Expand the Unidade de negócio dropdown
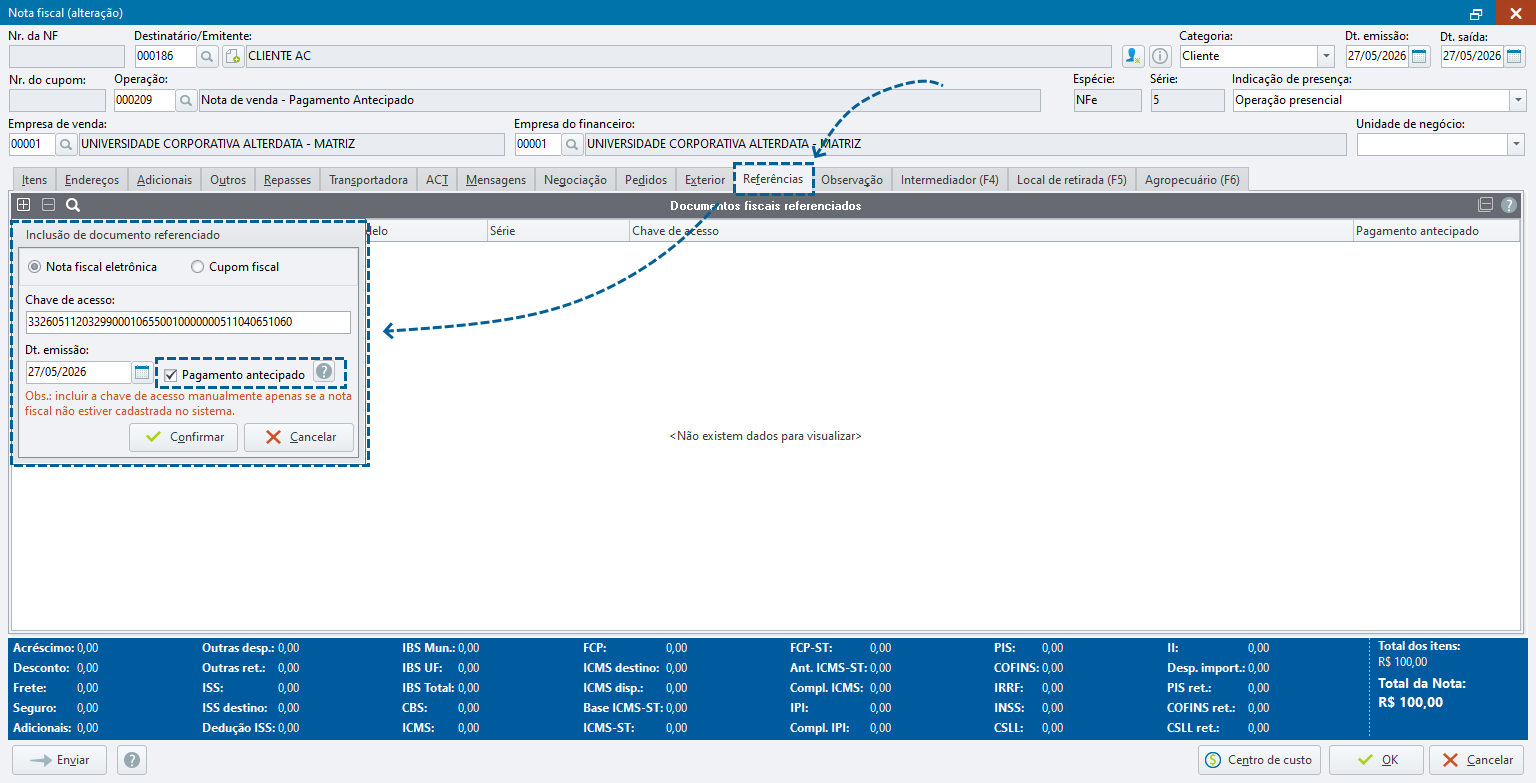The width and height of the screenshot is (1536, 783). (1516, 145)
